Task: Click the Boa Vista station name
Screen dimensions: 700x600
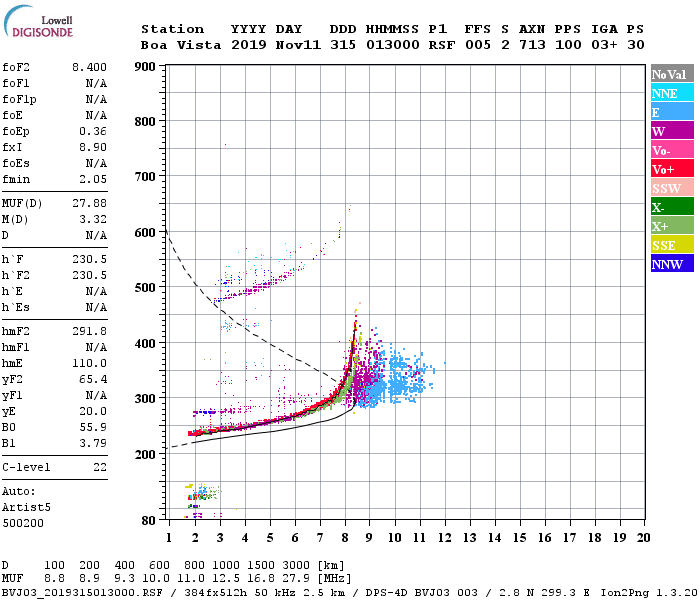Action: coord(181,45)
